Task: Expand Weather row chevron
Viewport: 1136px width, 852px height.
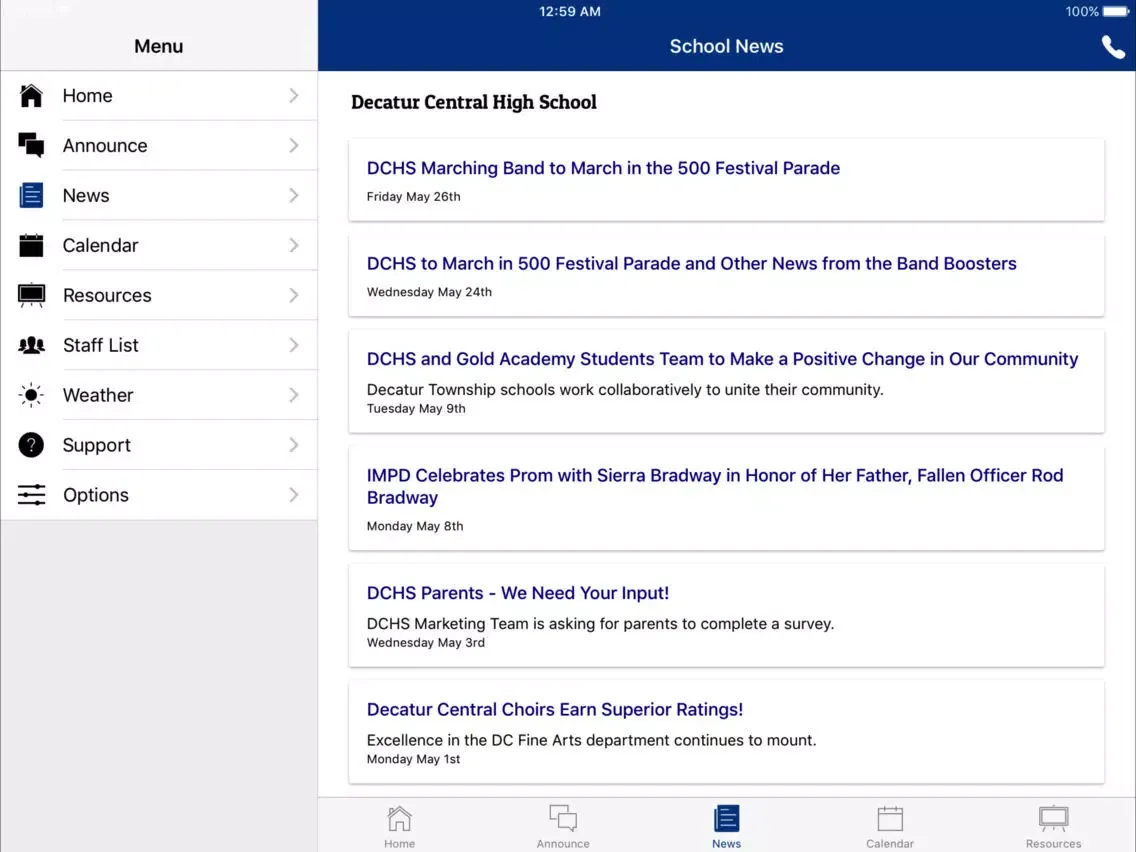Action: [x=293, y=395]
